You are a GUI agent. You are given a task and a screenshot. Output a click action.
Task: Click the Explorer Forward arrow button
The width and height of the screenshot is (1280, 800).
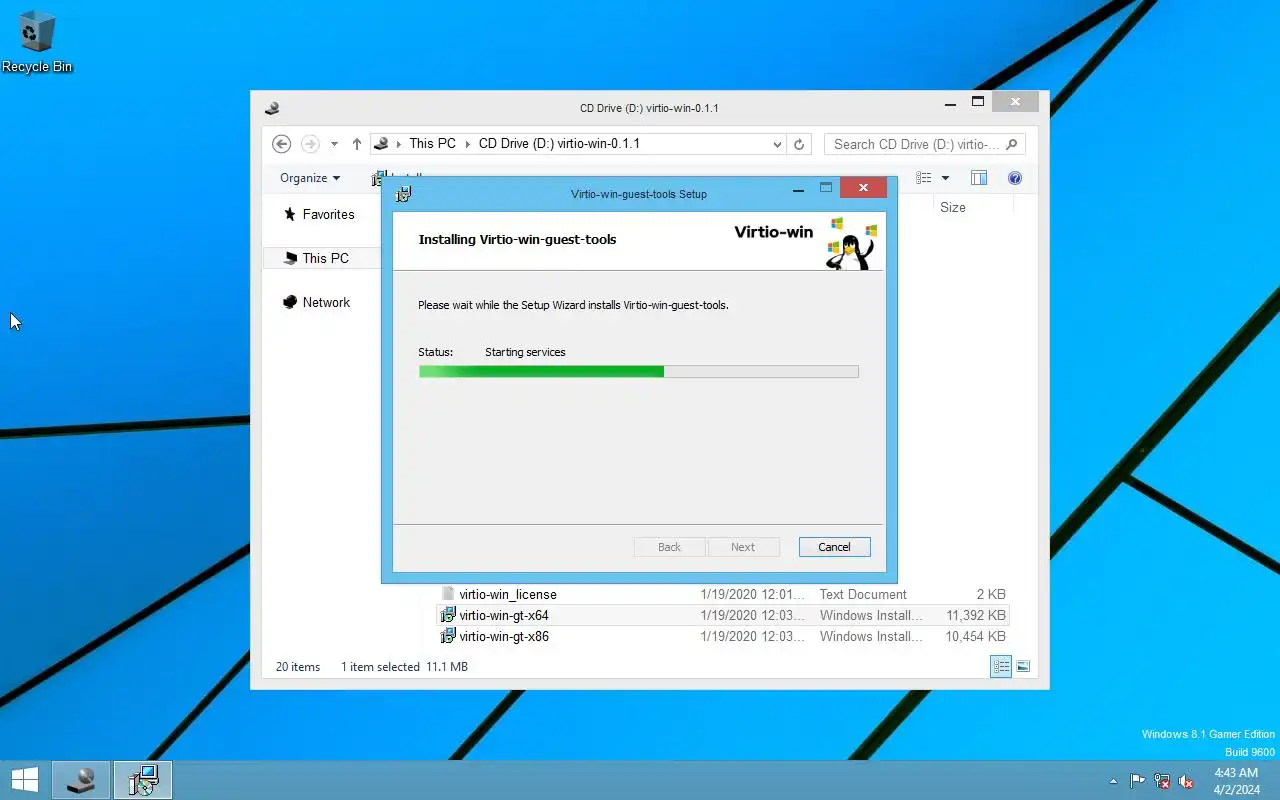tap(310, 144)
